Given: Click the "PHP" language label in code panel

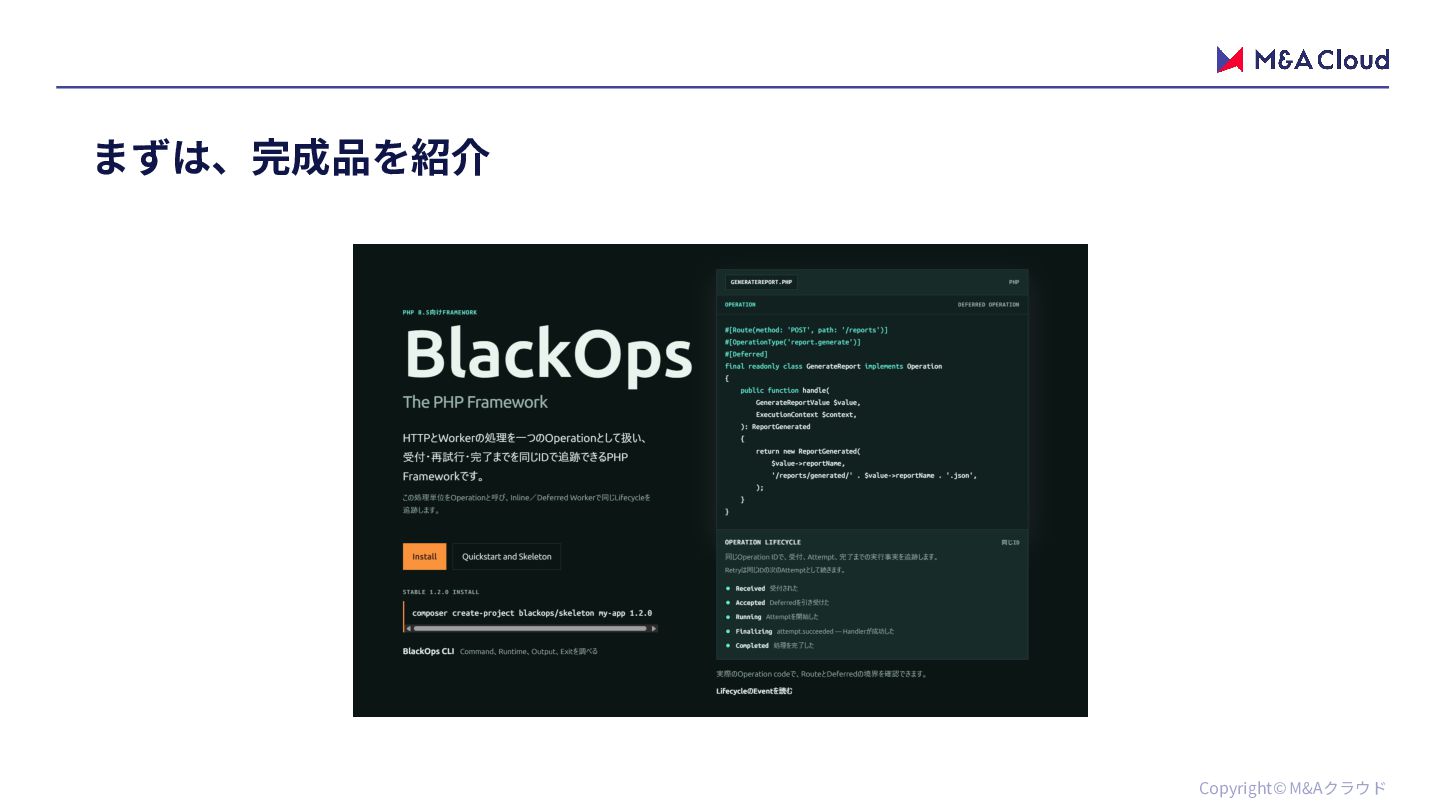Looking at the screenshot, I should (1014, 282).
